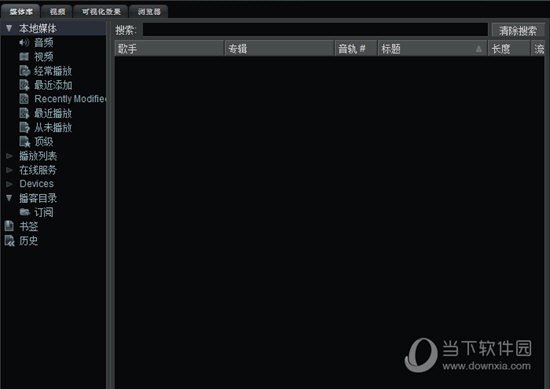550x389 pixels.
Task: Sort by the 专辑 column header
Action: point(279,48)
